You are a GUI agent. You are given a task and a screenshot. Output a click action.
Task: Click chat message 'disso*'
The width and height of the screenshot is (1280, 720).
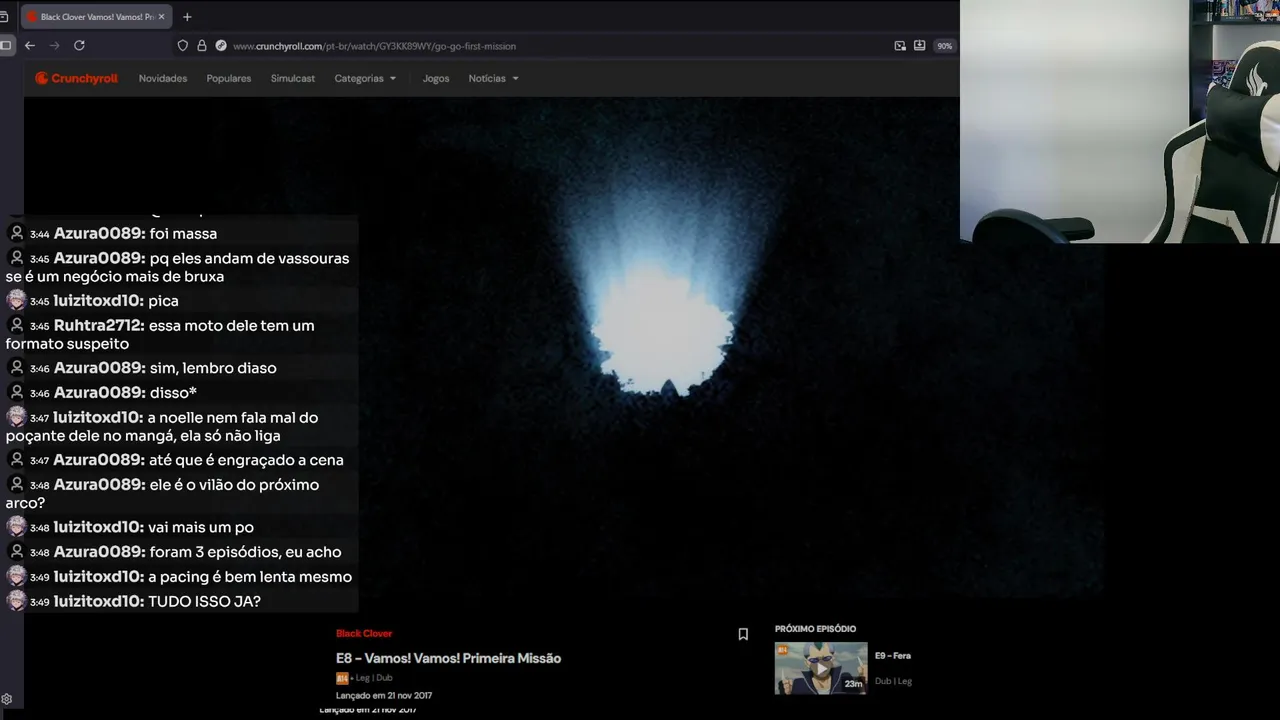pyautogui.click(x=173, y=392)
